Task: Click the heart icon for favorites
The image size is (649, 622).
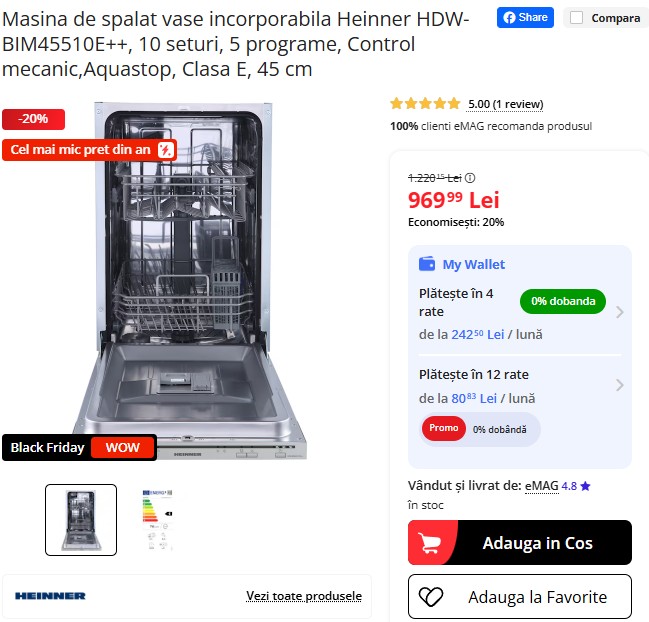Action: click(x=431, y=597)
